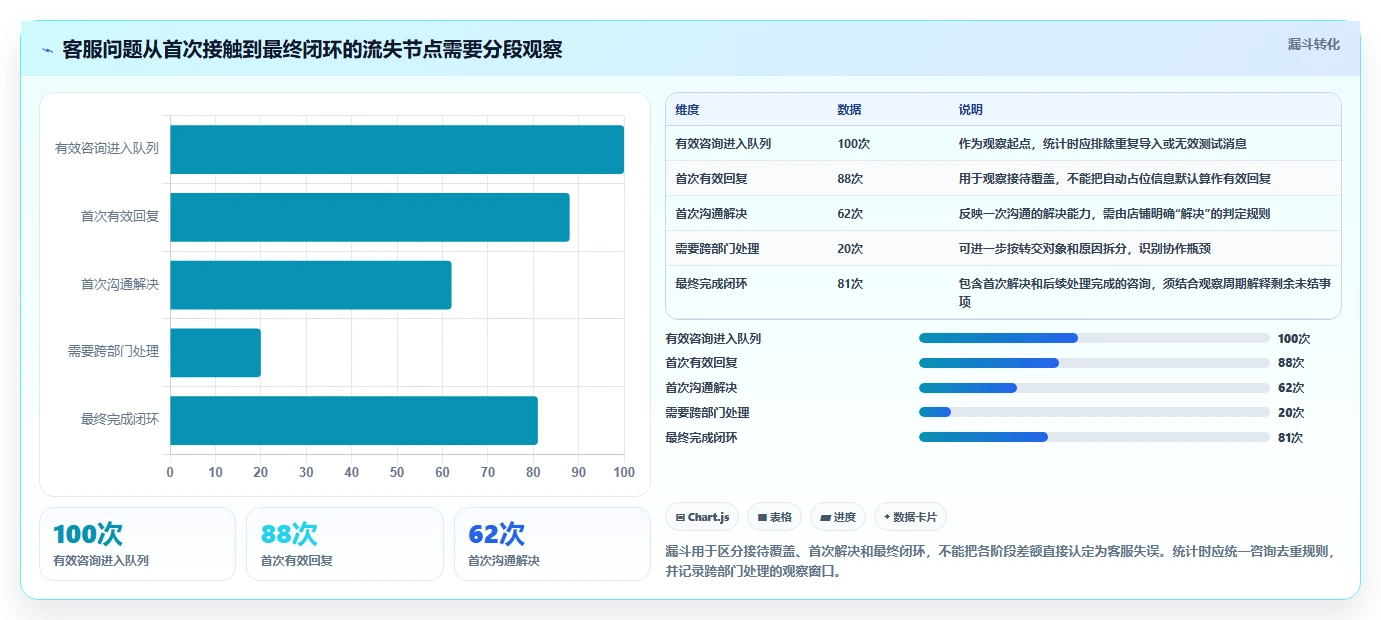Click the Chart.js tag chip
Screen dimensions: 1381x620
pos(703,517)
